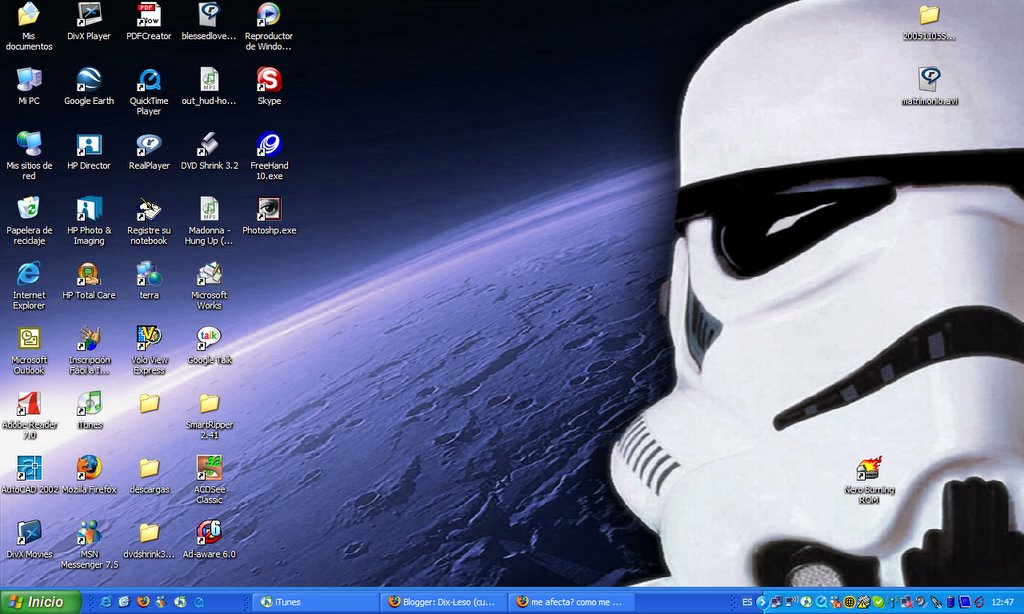Click the Google Earth desktop icon
1024x614 pixels.
89,80
